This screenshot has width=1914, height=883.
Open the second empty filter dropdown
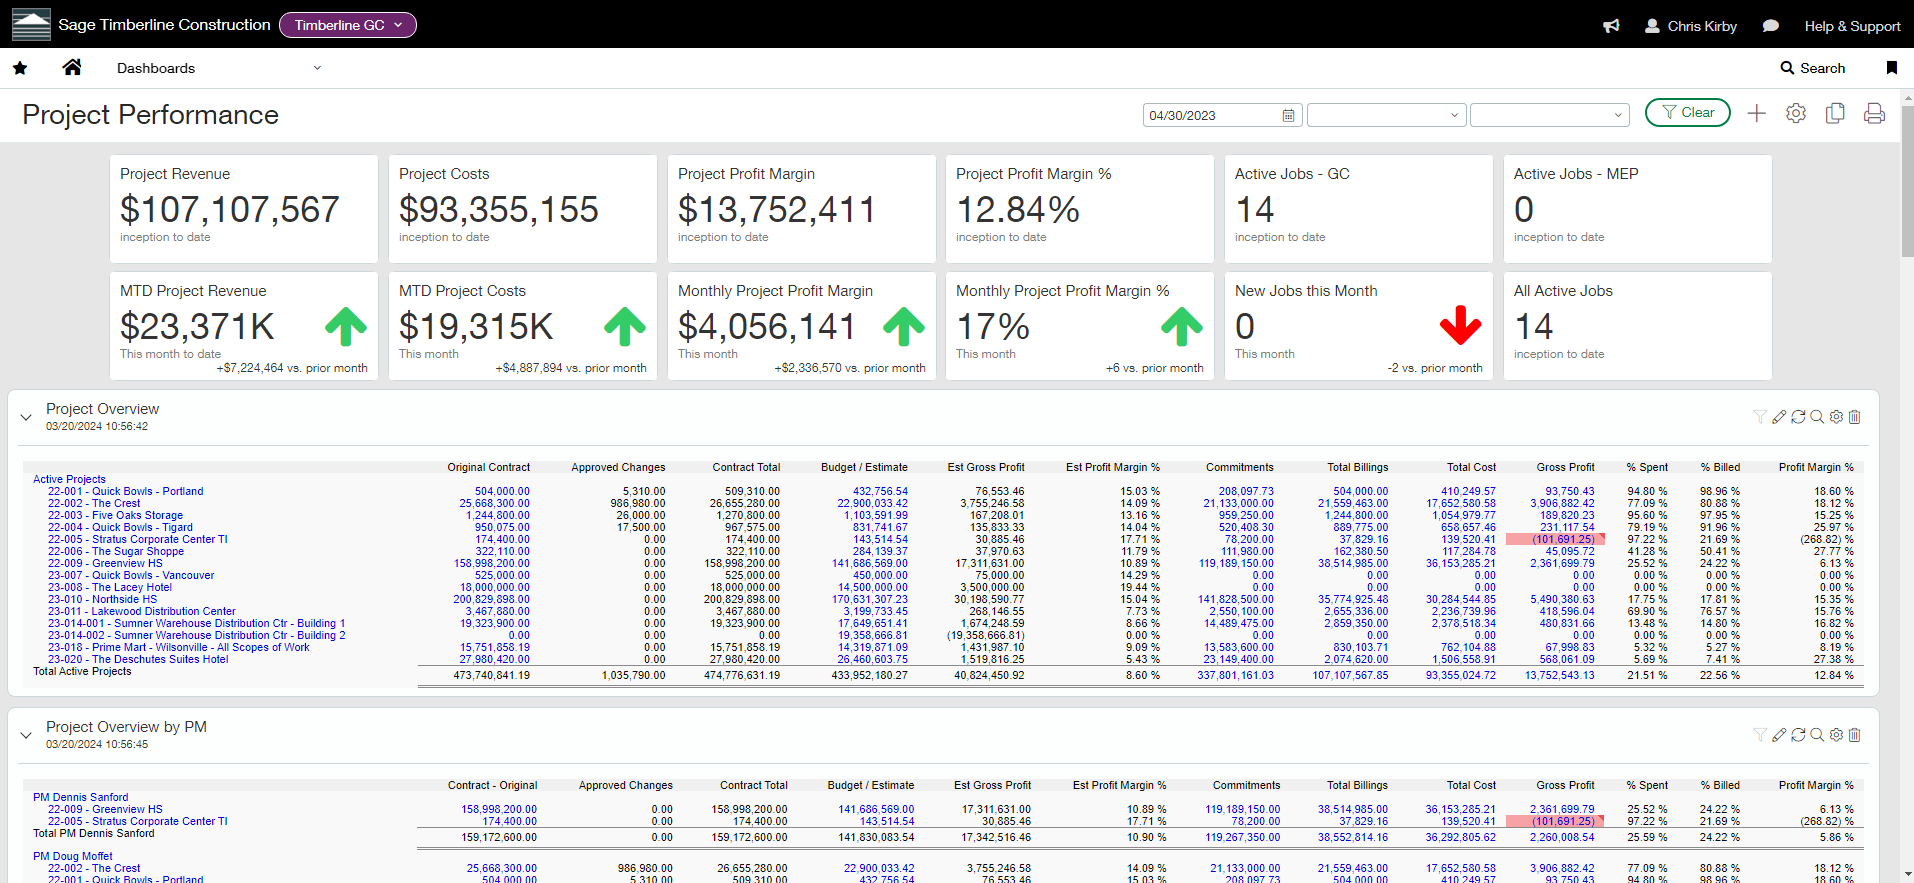[1549, 115]
